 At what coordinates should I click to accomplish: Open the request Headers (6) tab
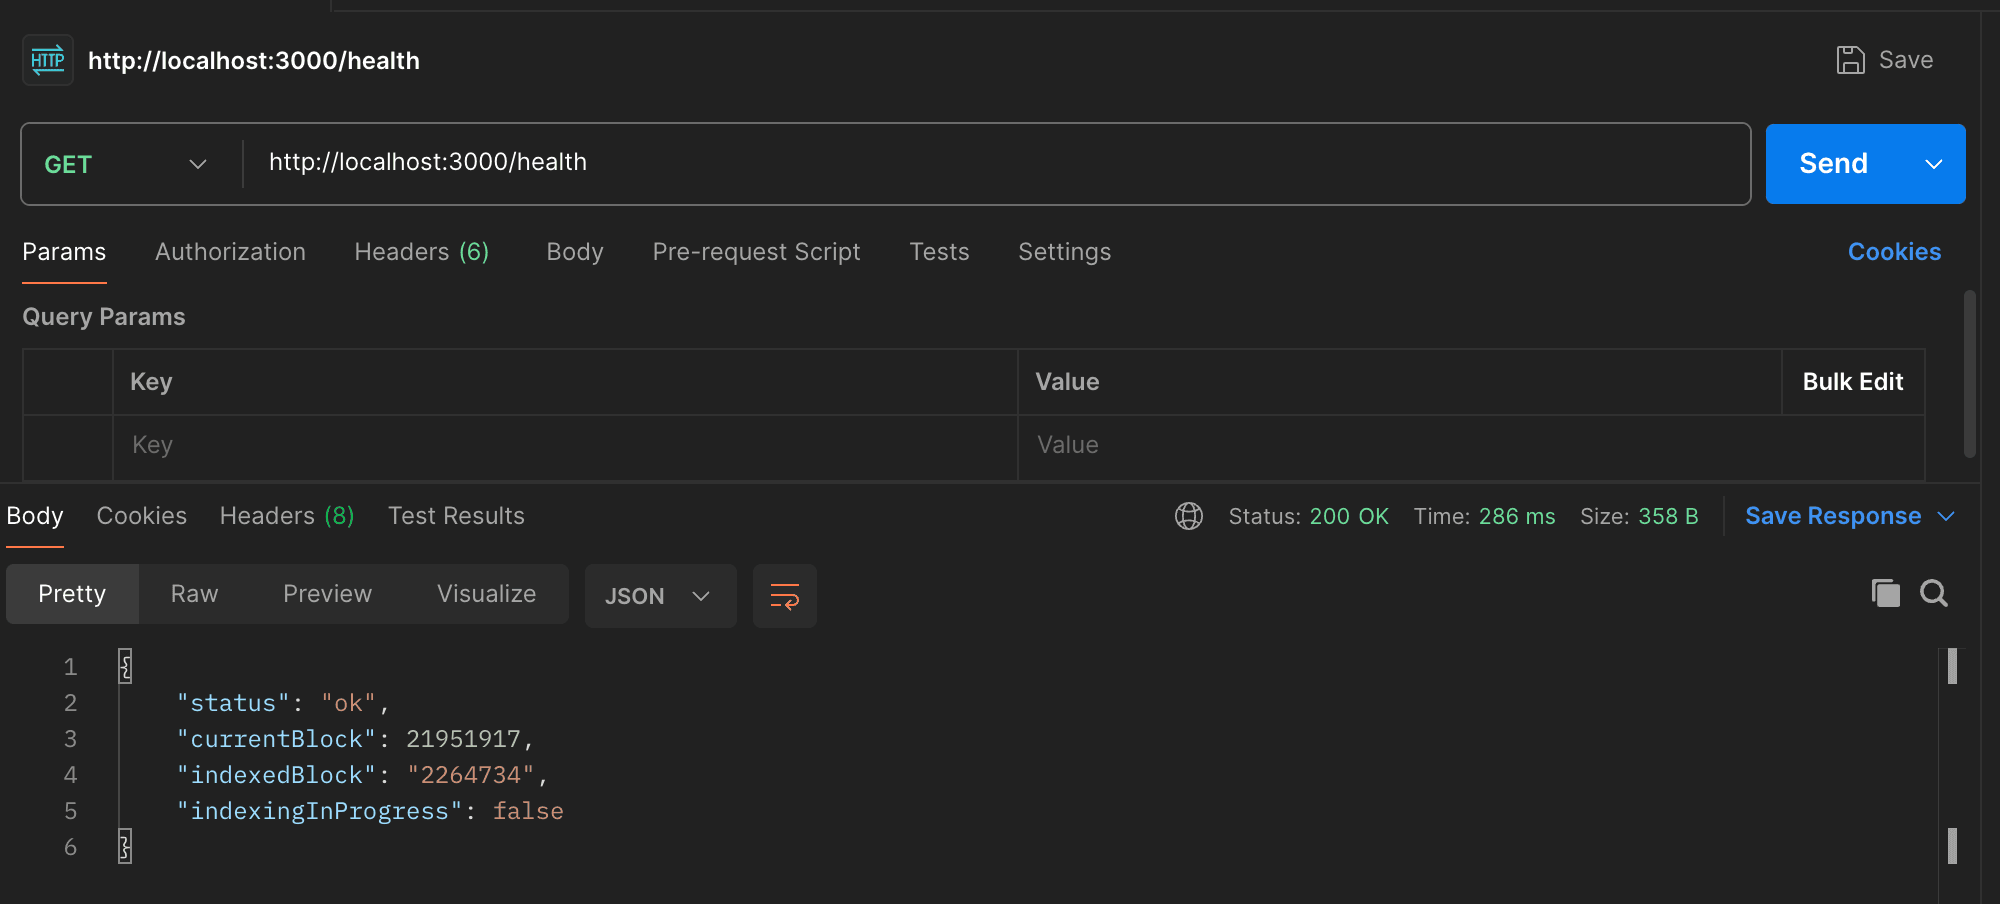click(421, 252)
